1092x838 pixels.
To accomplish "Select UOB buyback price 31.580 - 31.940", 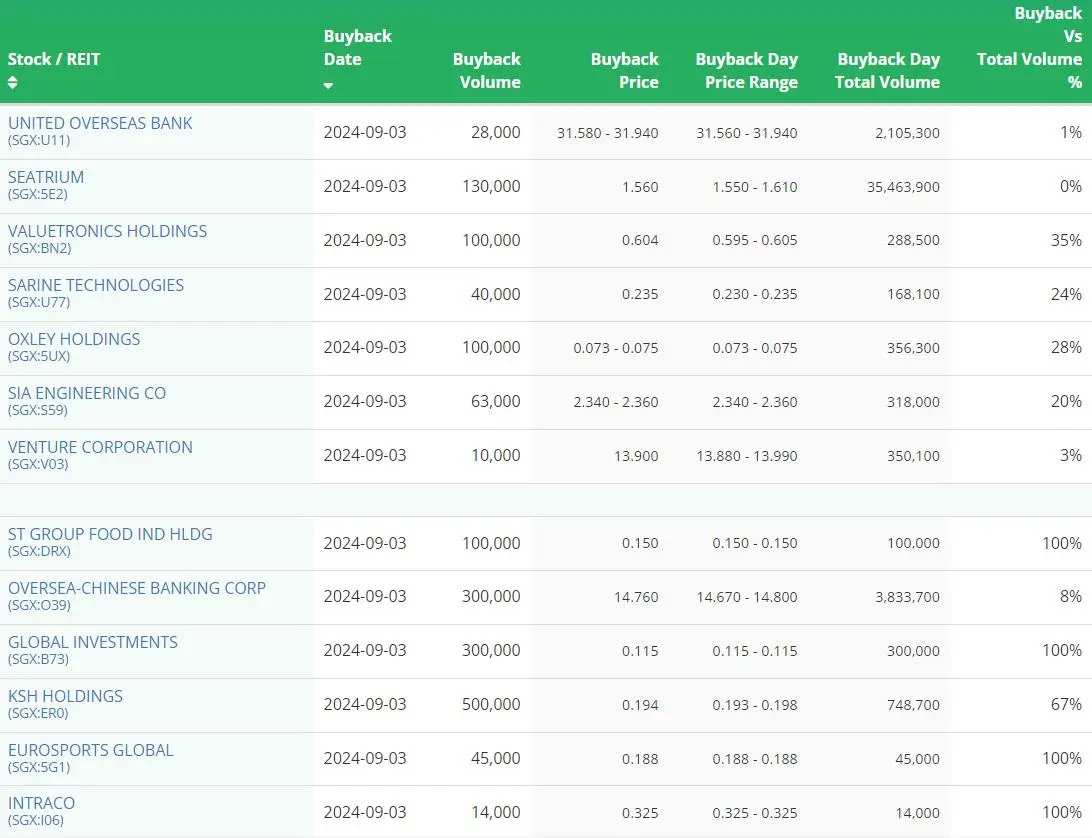I will pyautogui.click(x=607, y=133).
